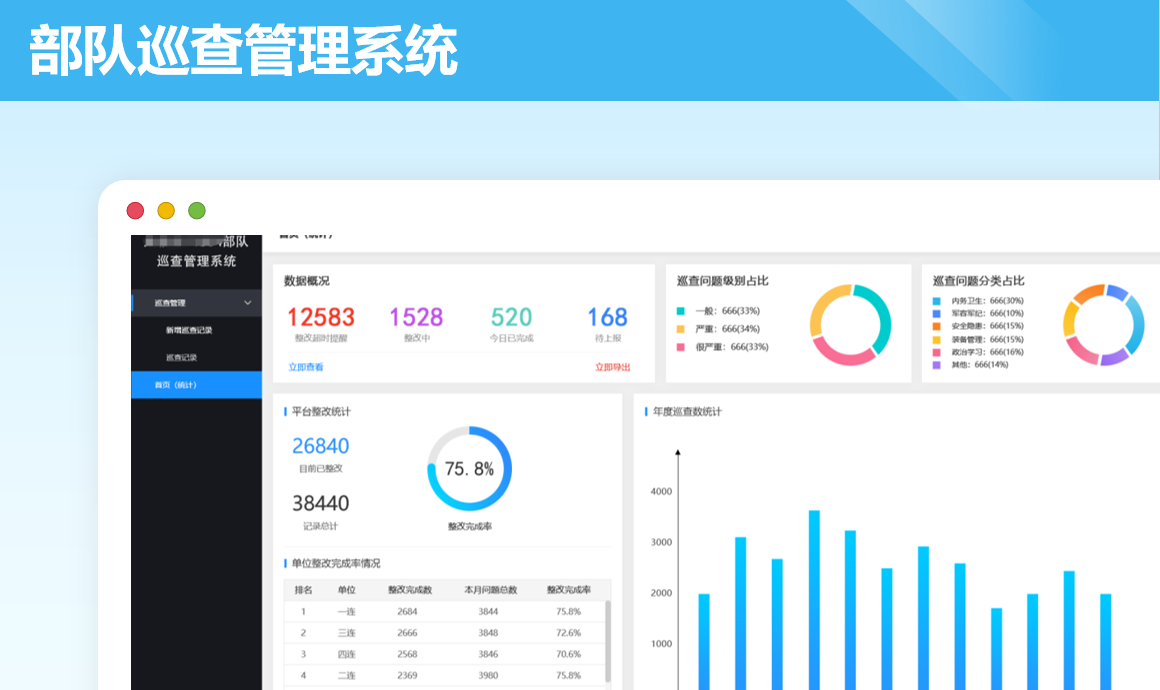This screenshot has height=690, width=1160.
Task: Click the 三连 table row unit
Action: tap(346, 633)
